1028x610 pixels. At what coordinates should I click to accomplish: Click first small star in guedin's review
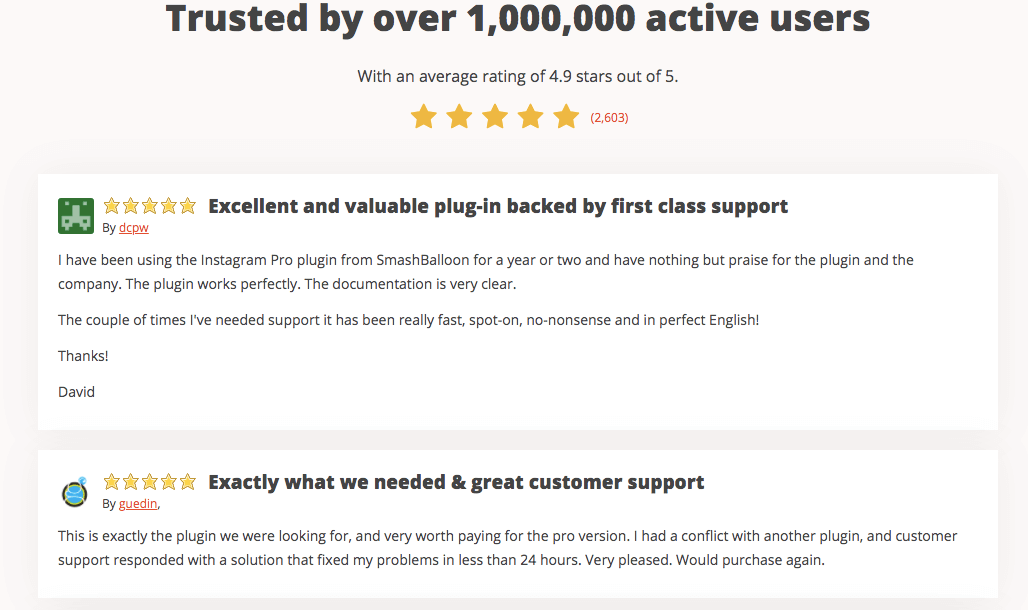tap(111, 482)
